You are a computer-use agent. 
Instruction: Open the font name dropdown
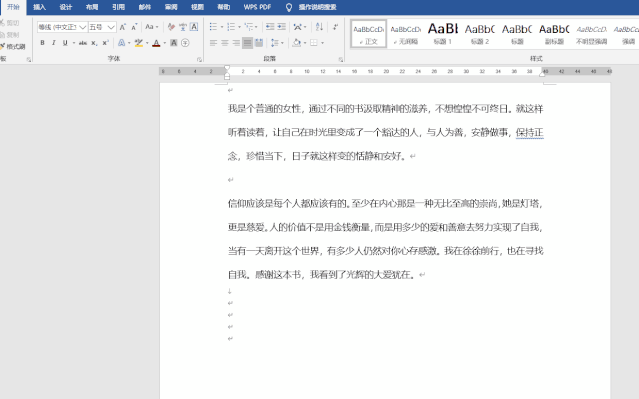pos(83,27)
